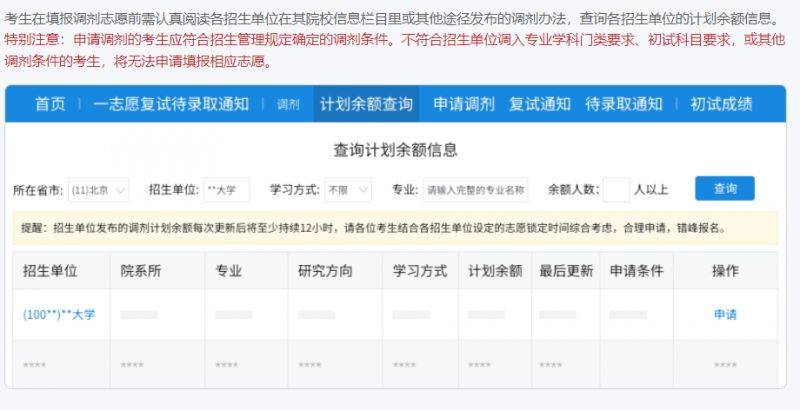Open the (100**)**大学 link
The height and width of the screenshot is (410, 800).
coord(59,314)
